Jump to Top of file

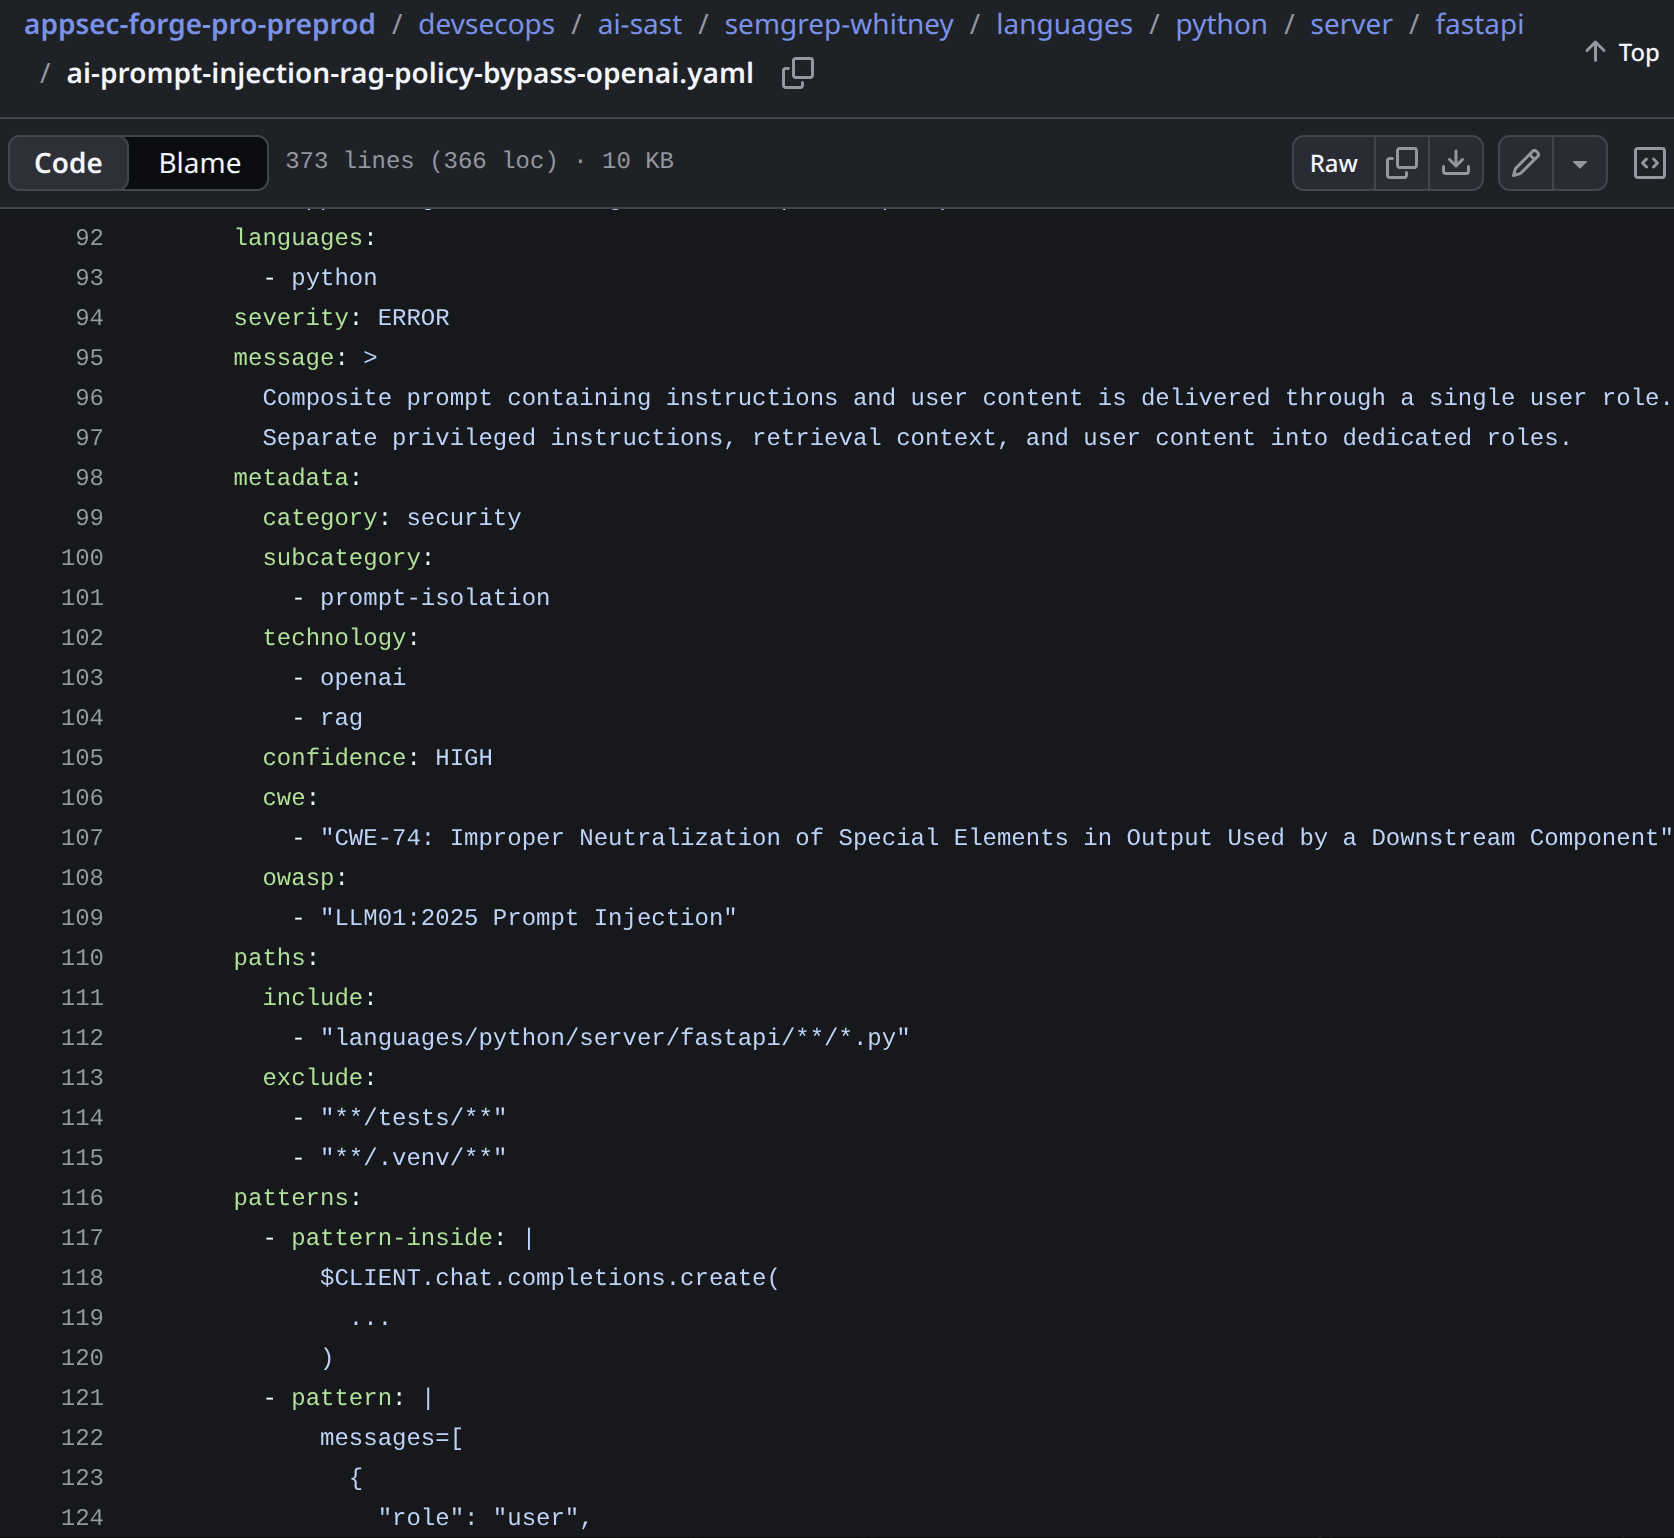(1622, 52)
